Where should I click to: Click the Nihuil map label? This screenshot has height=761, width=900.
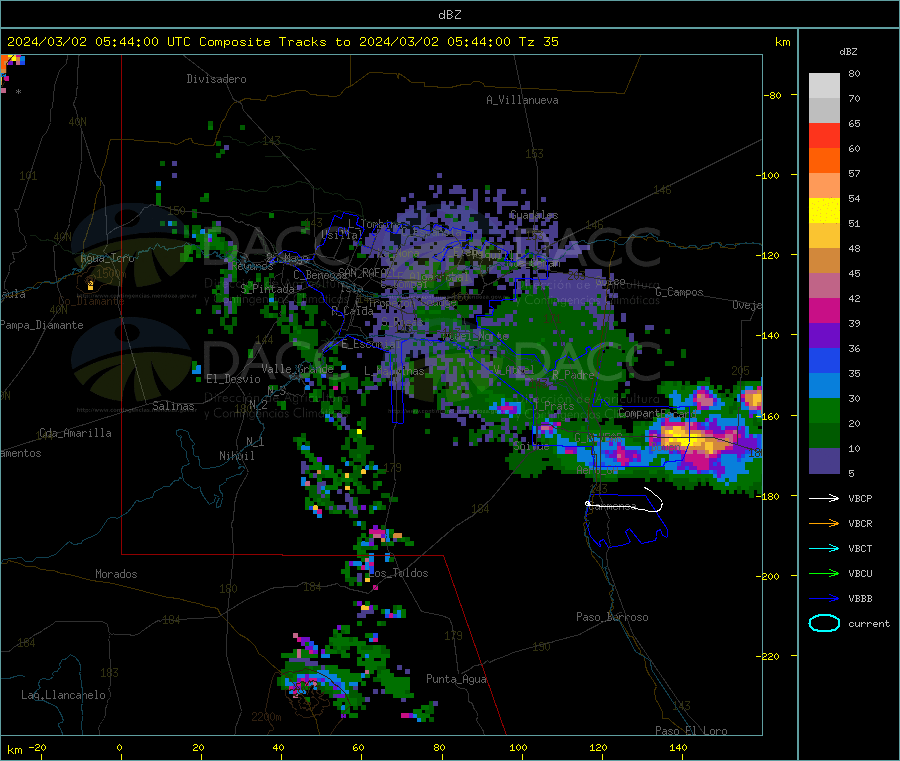[236, 456]
